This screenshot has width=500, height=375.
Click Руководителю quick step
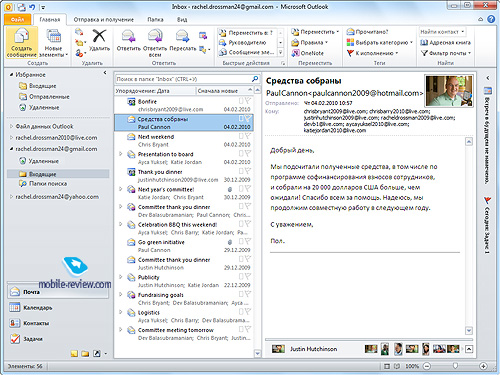point(247,42)
